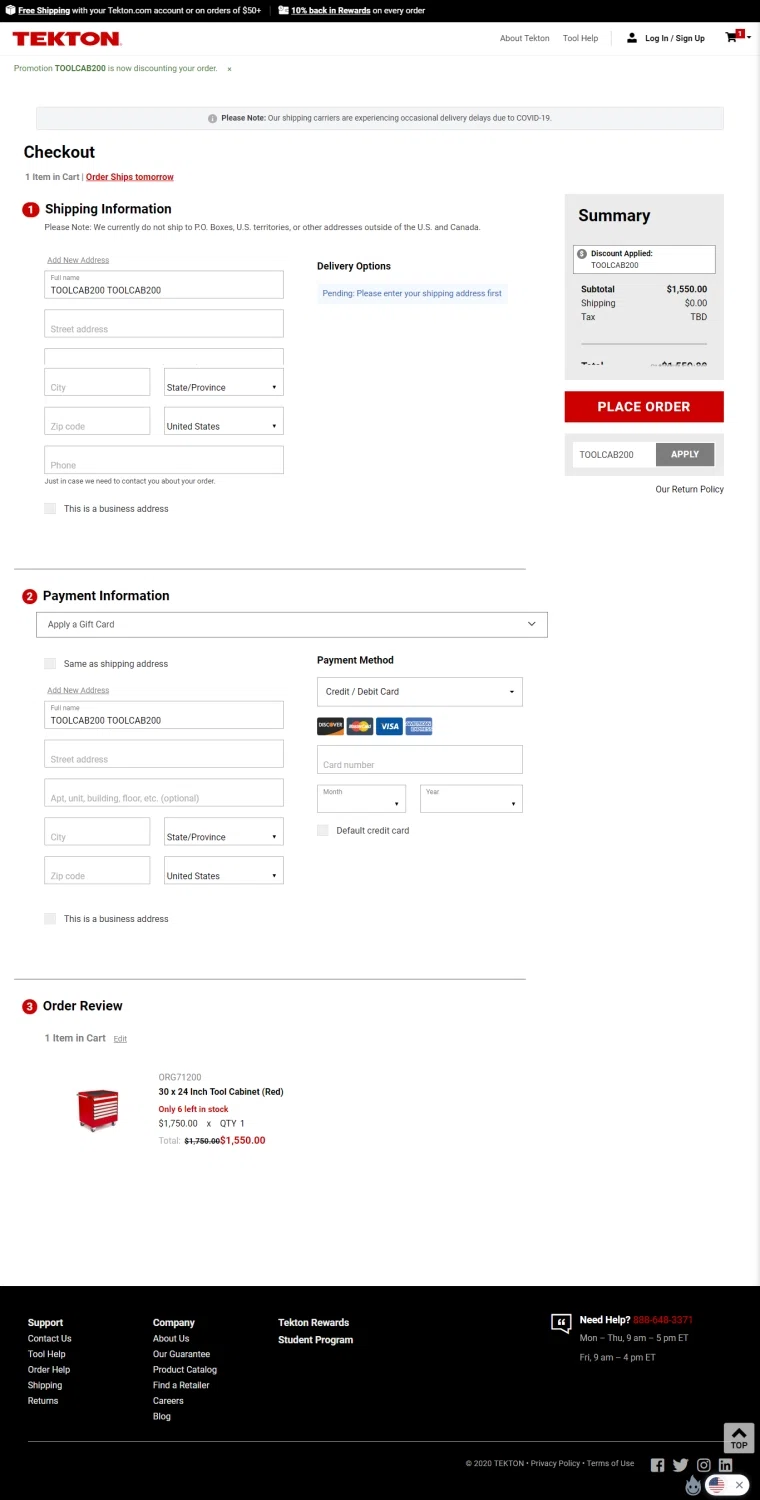Click the Facebook icon in footer
The width and height of the screenshot is (760, 1500).
[657, 1465]
